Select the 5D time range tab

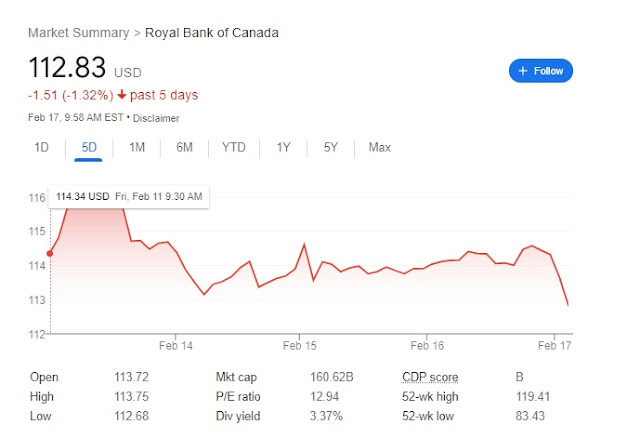click(x=89, y=147)
